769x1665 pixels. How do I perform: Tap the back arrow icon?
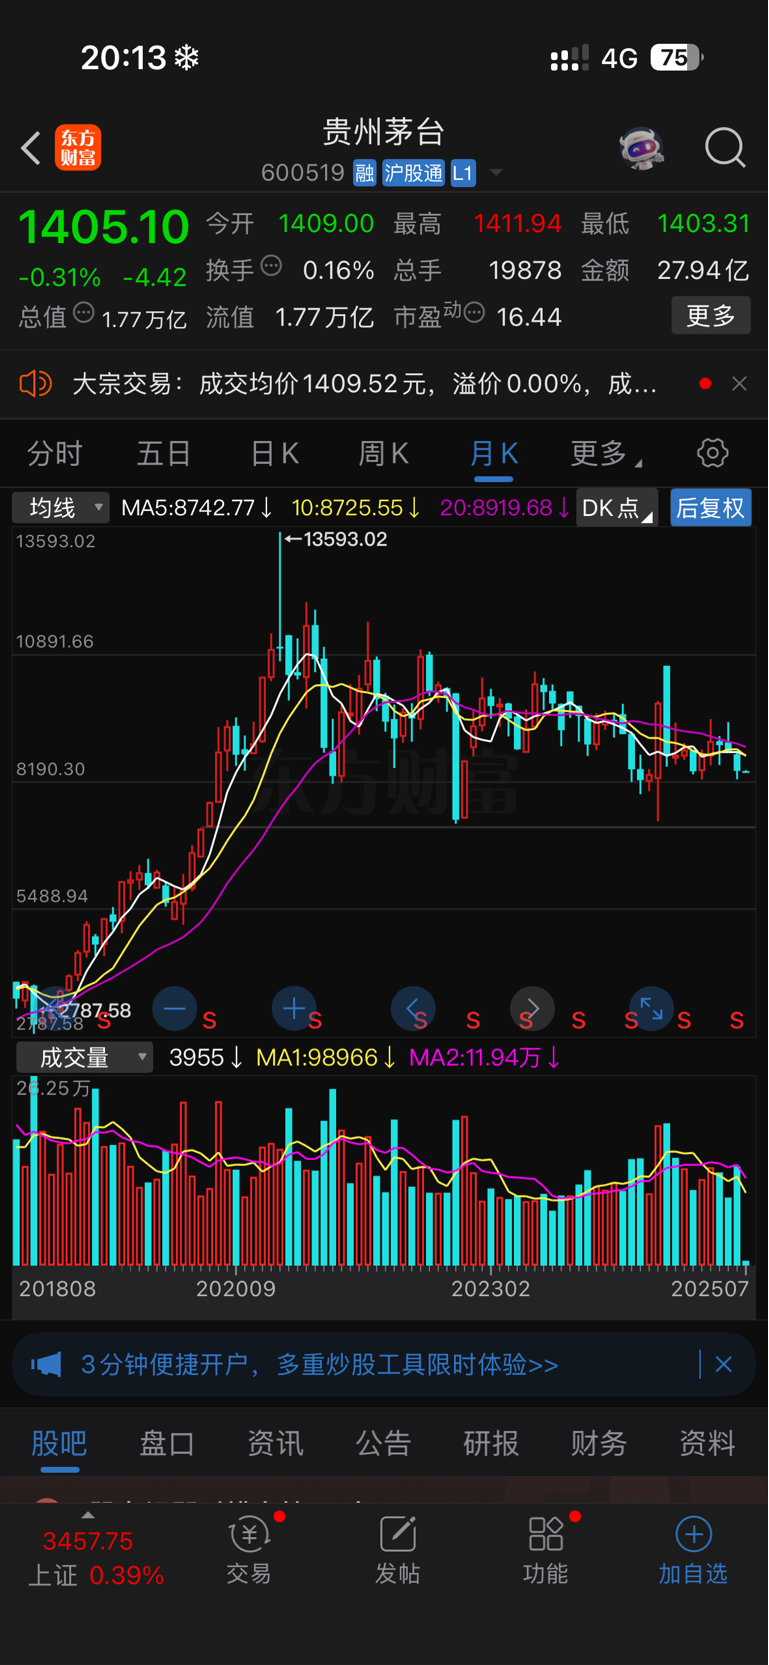[x=31, y=148]
